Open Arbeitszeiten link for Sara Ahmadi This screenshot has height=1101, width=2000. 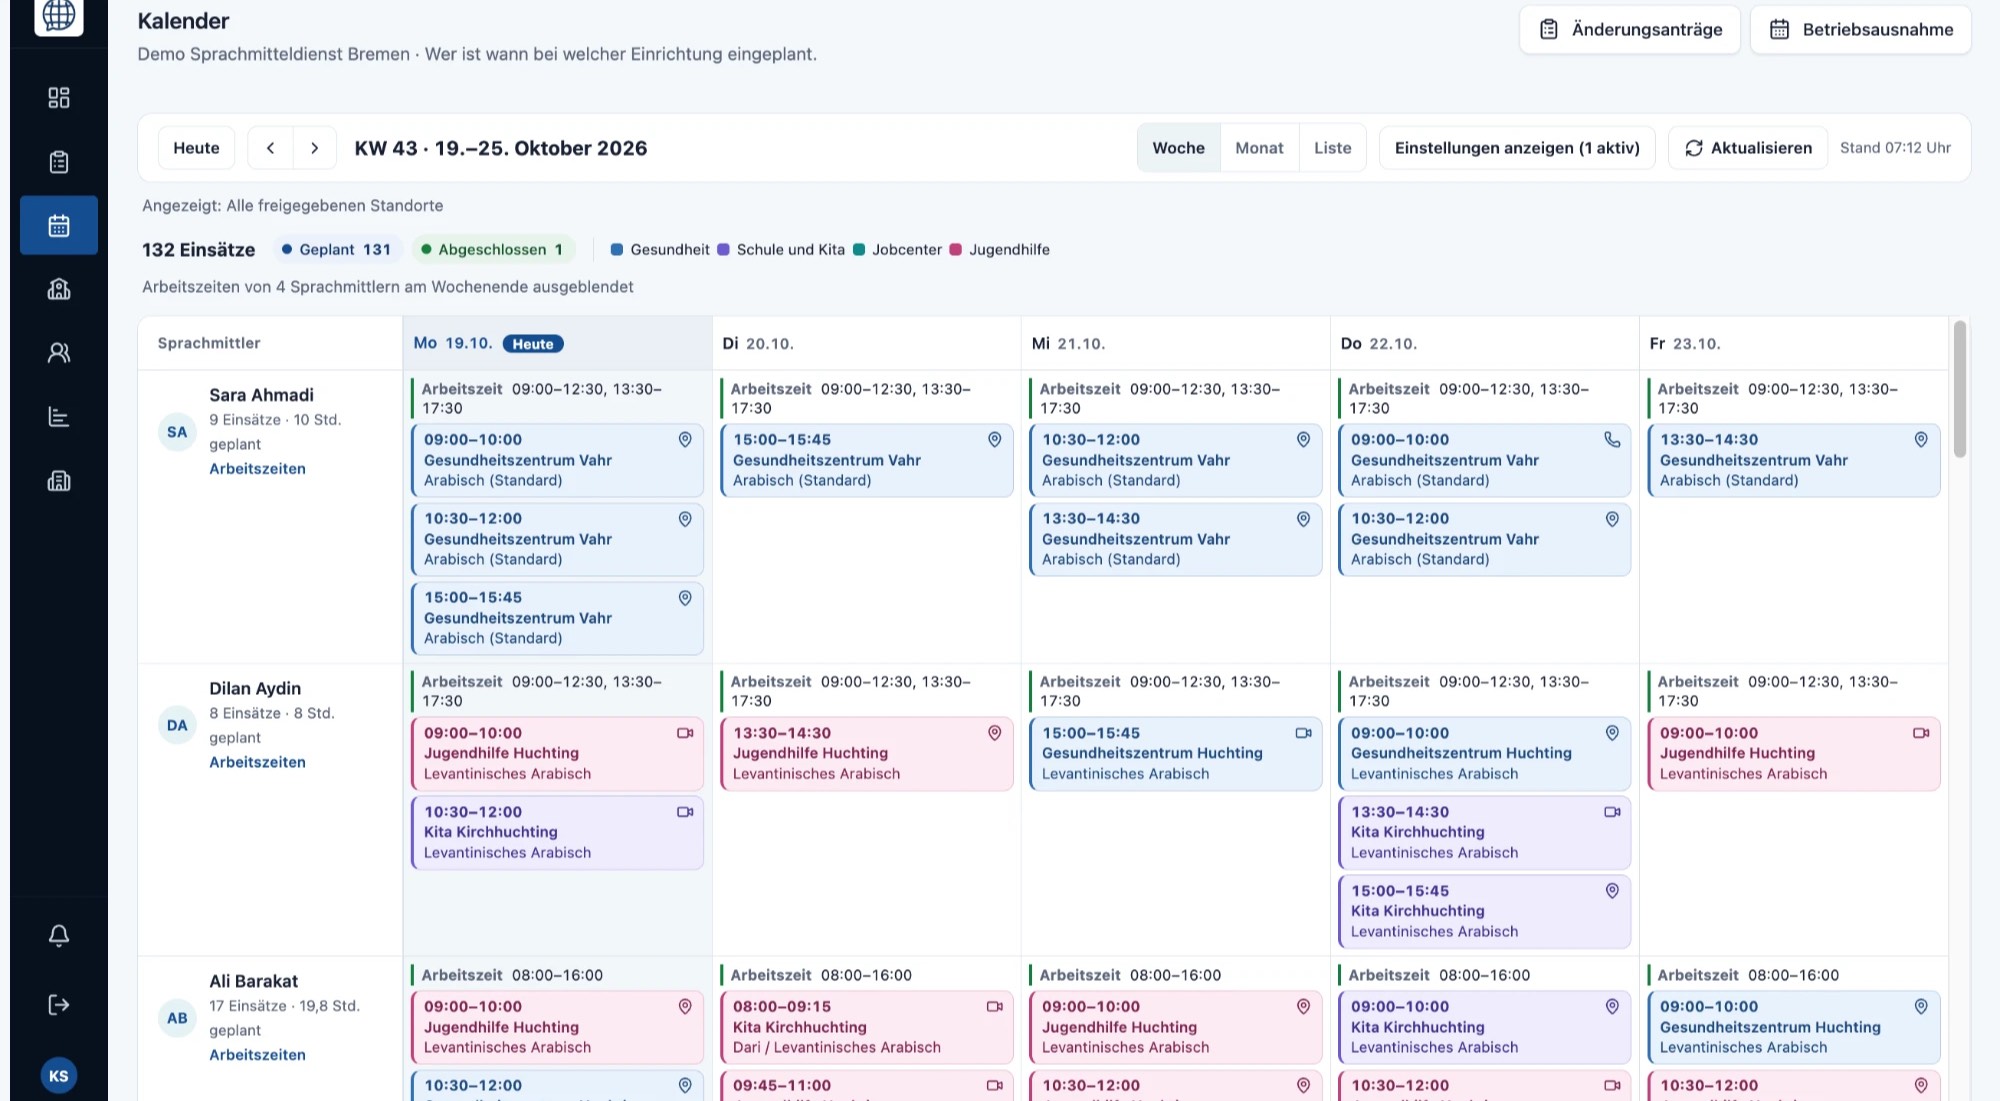click(257, 469)
